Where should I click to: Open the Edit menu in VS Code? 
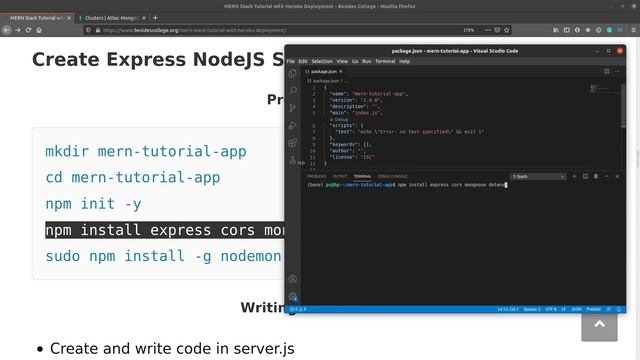(x=303, y=61)
